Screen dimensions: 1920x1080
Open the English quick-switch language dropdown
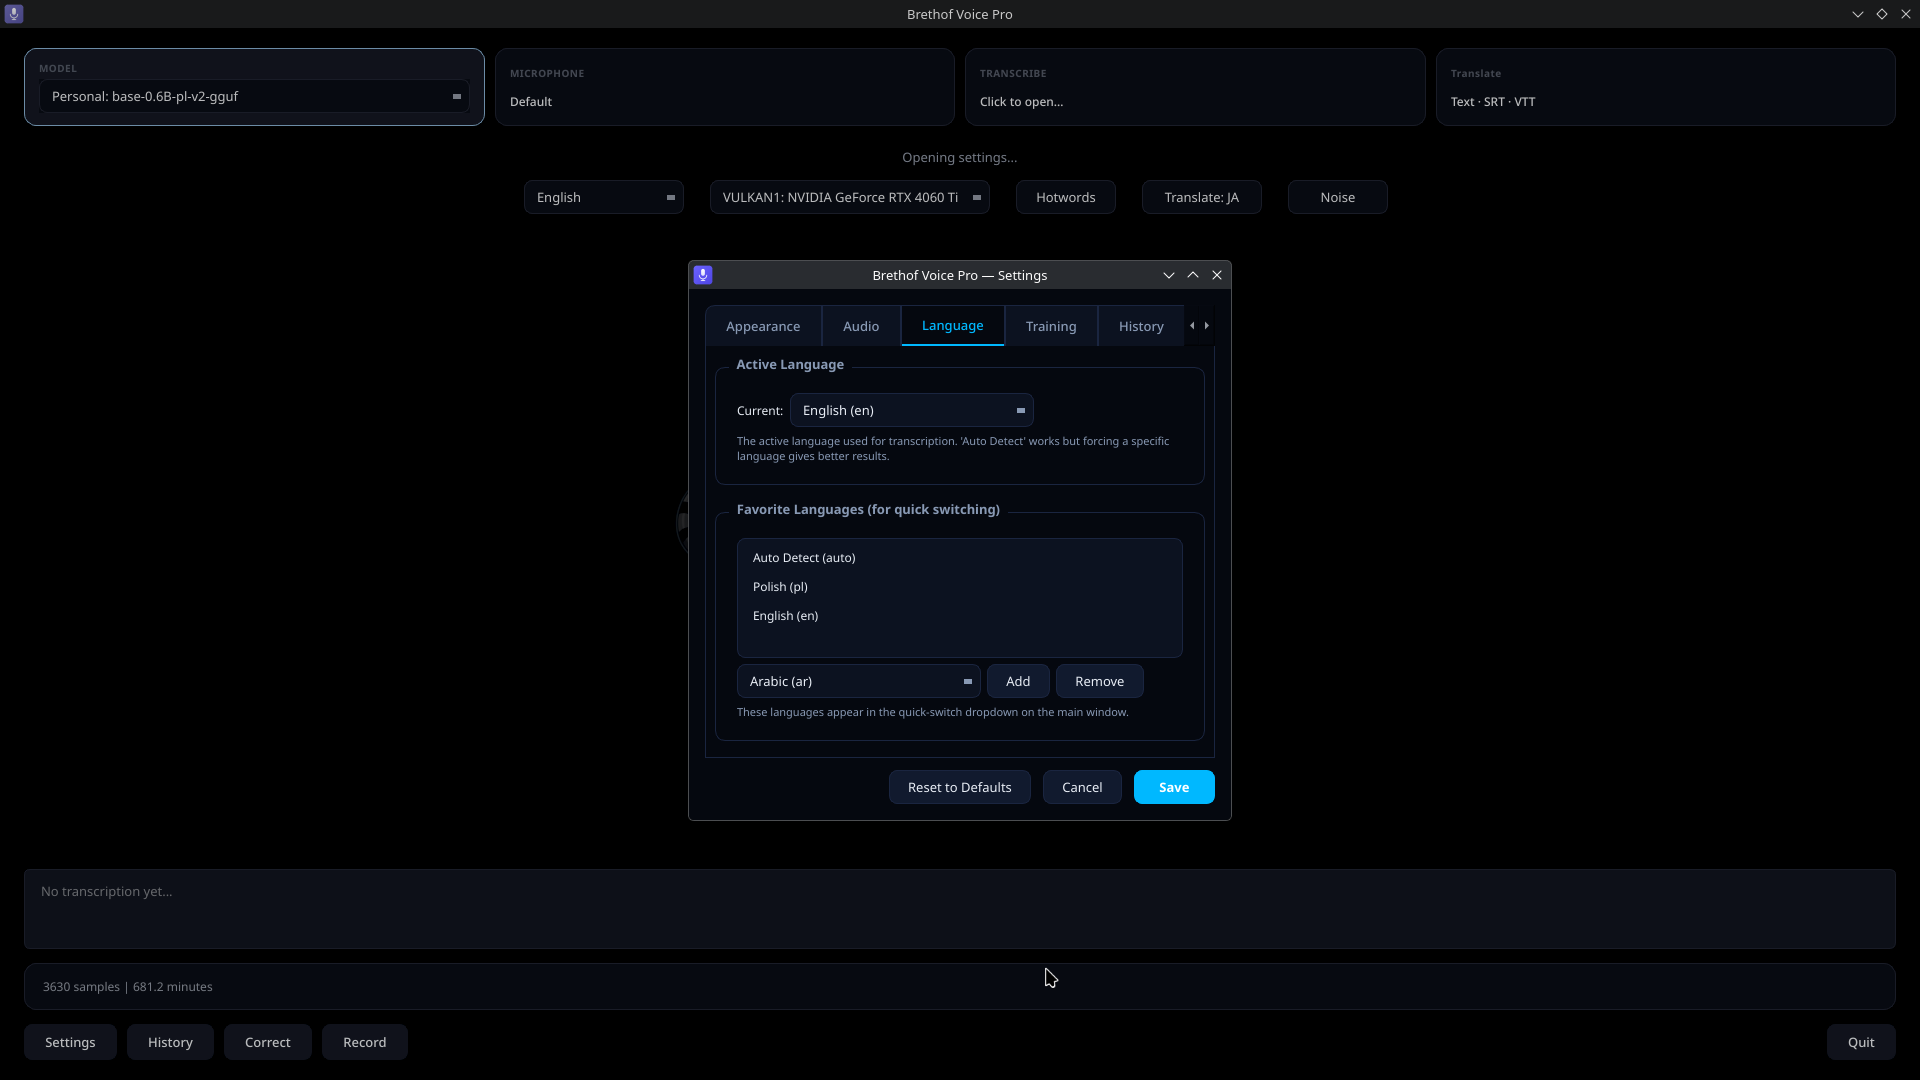[x=604, y=197]
